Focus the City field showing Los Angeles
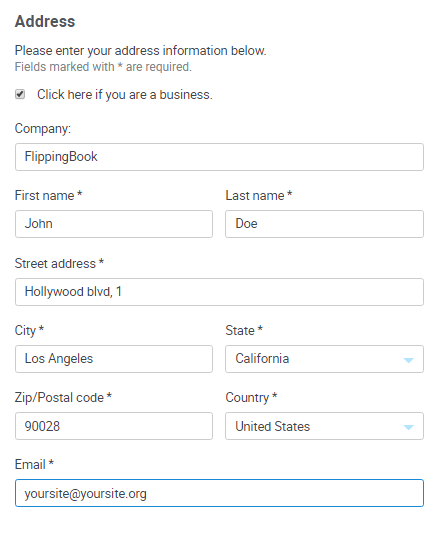Image resolution: width=448 pixels, height=556 pixels. 114,359
